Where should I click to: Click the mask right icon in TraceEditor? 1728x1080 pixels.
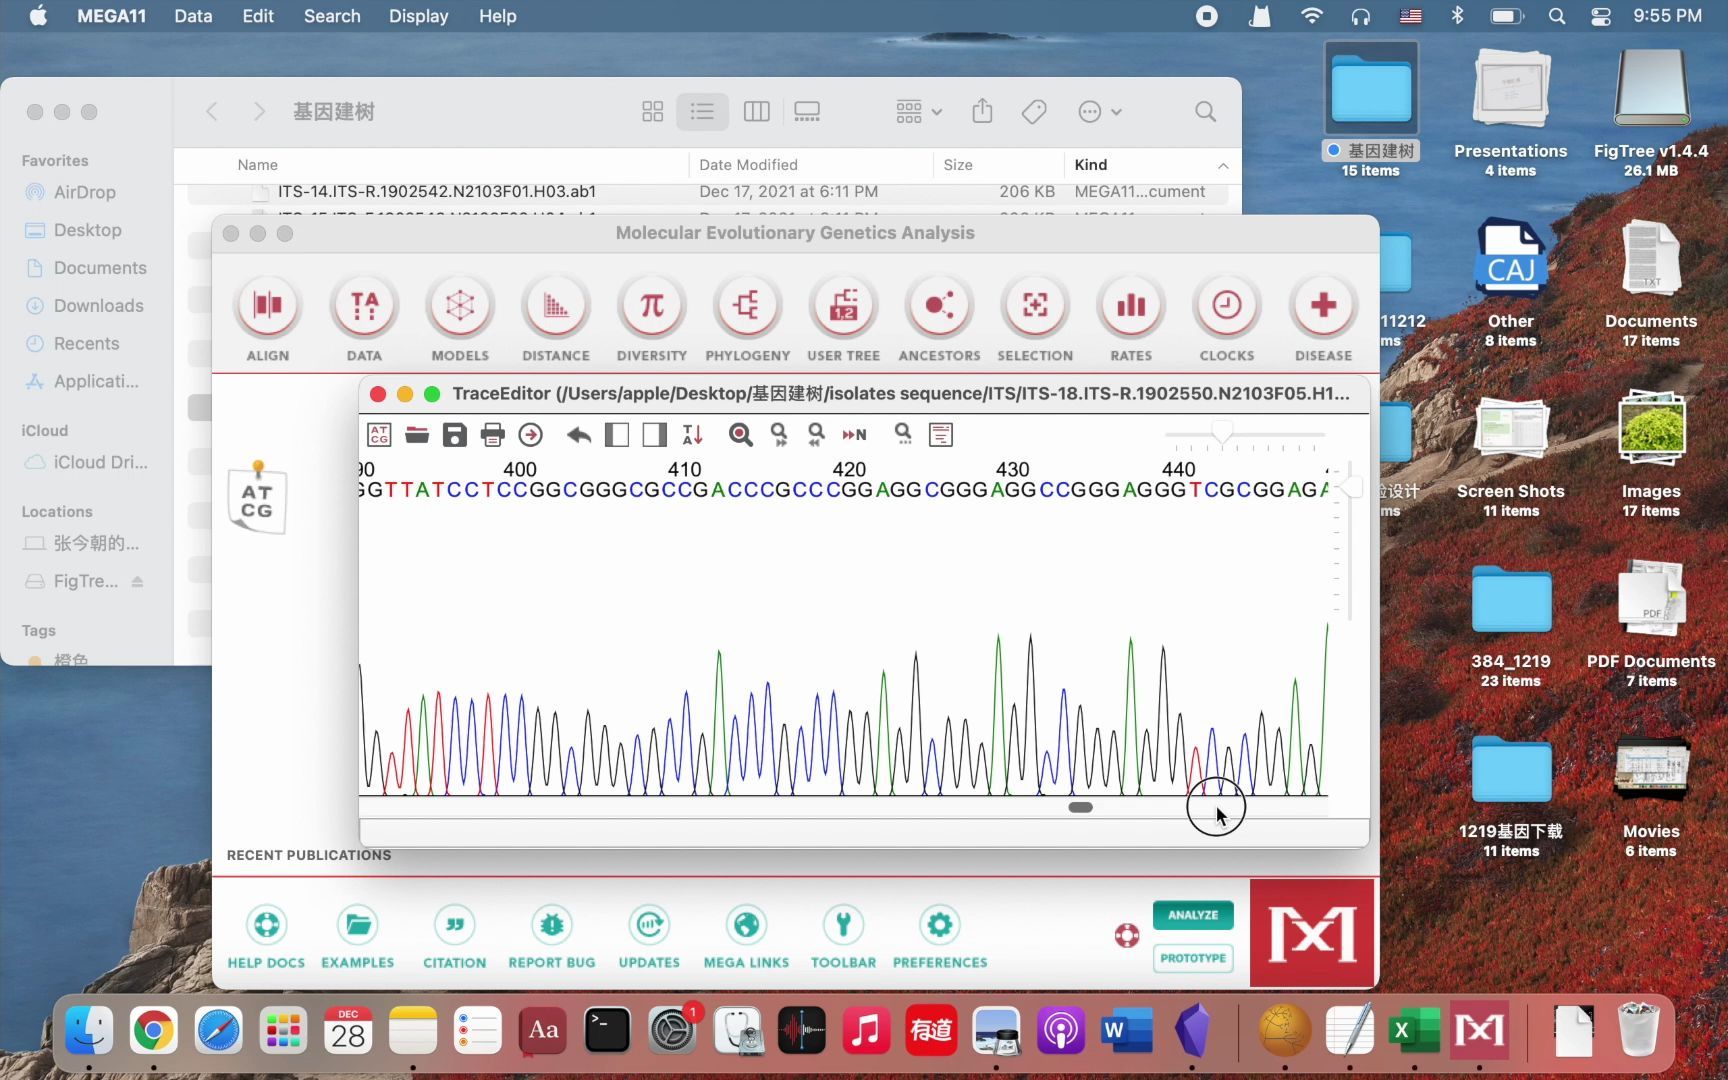[655, 434]
